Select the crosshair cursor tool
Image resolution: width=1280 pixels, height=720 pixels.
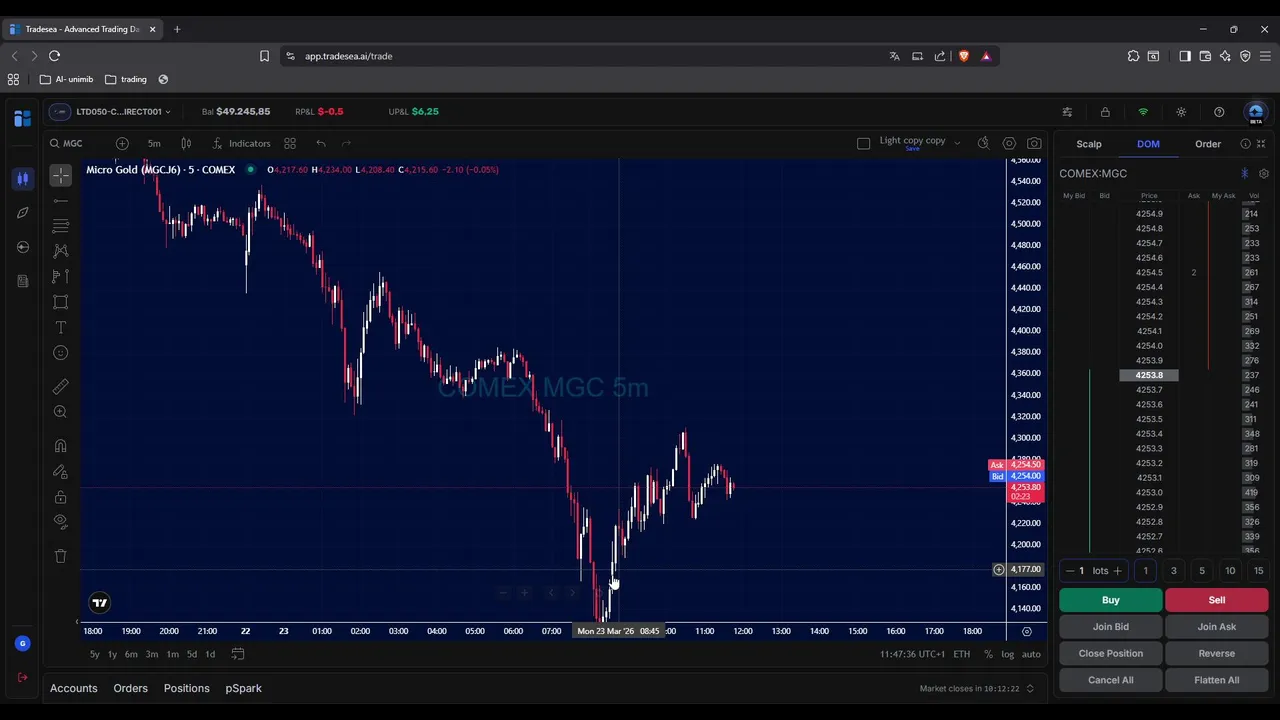click(61, 176)
